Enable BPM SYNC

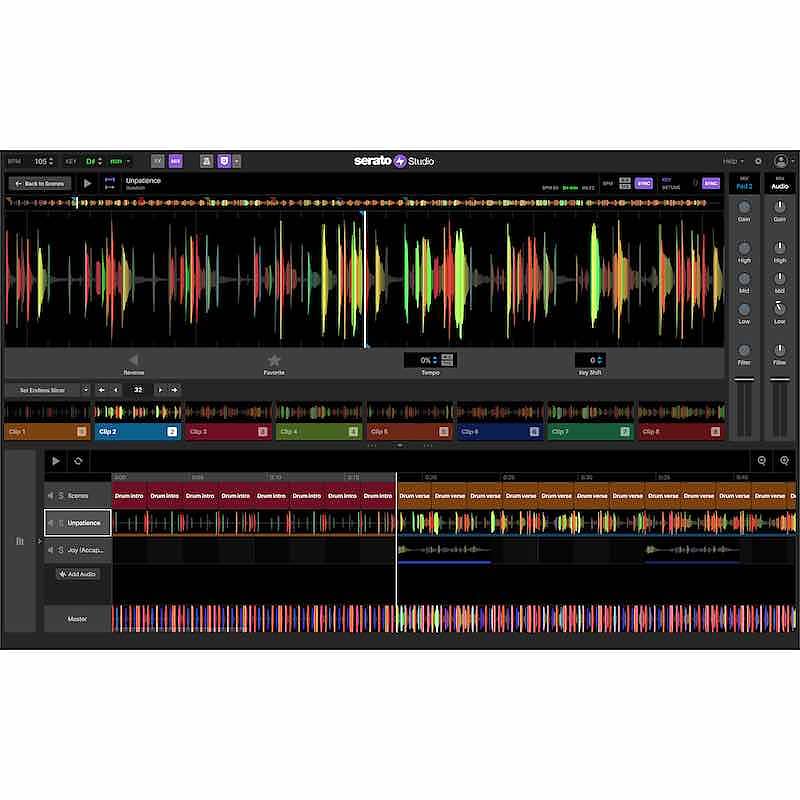click(x=643, y=183)
